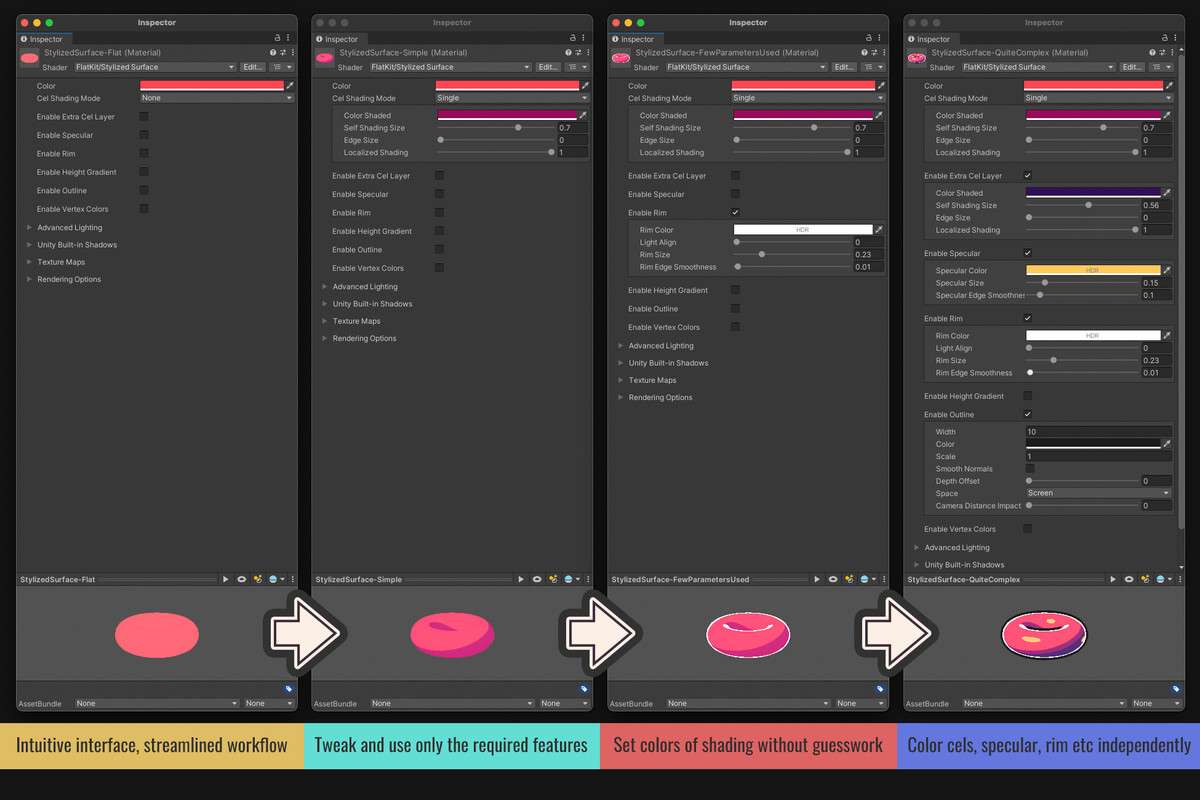Open Space dropdown in StylizedSurface-QuiteComplex outline settings
1200x800 pixels.
point(1098,493)
